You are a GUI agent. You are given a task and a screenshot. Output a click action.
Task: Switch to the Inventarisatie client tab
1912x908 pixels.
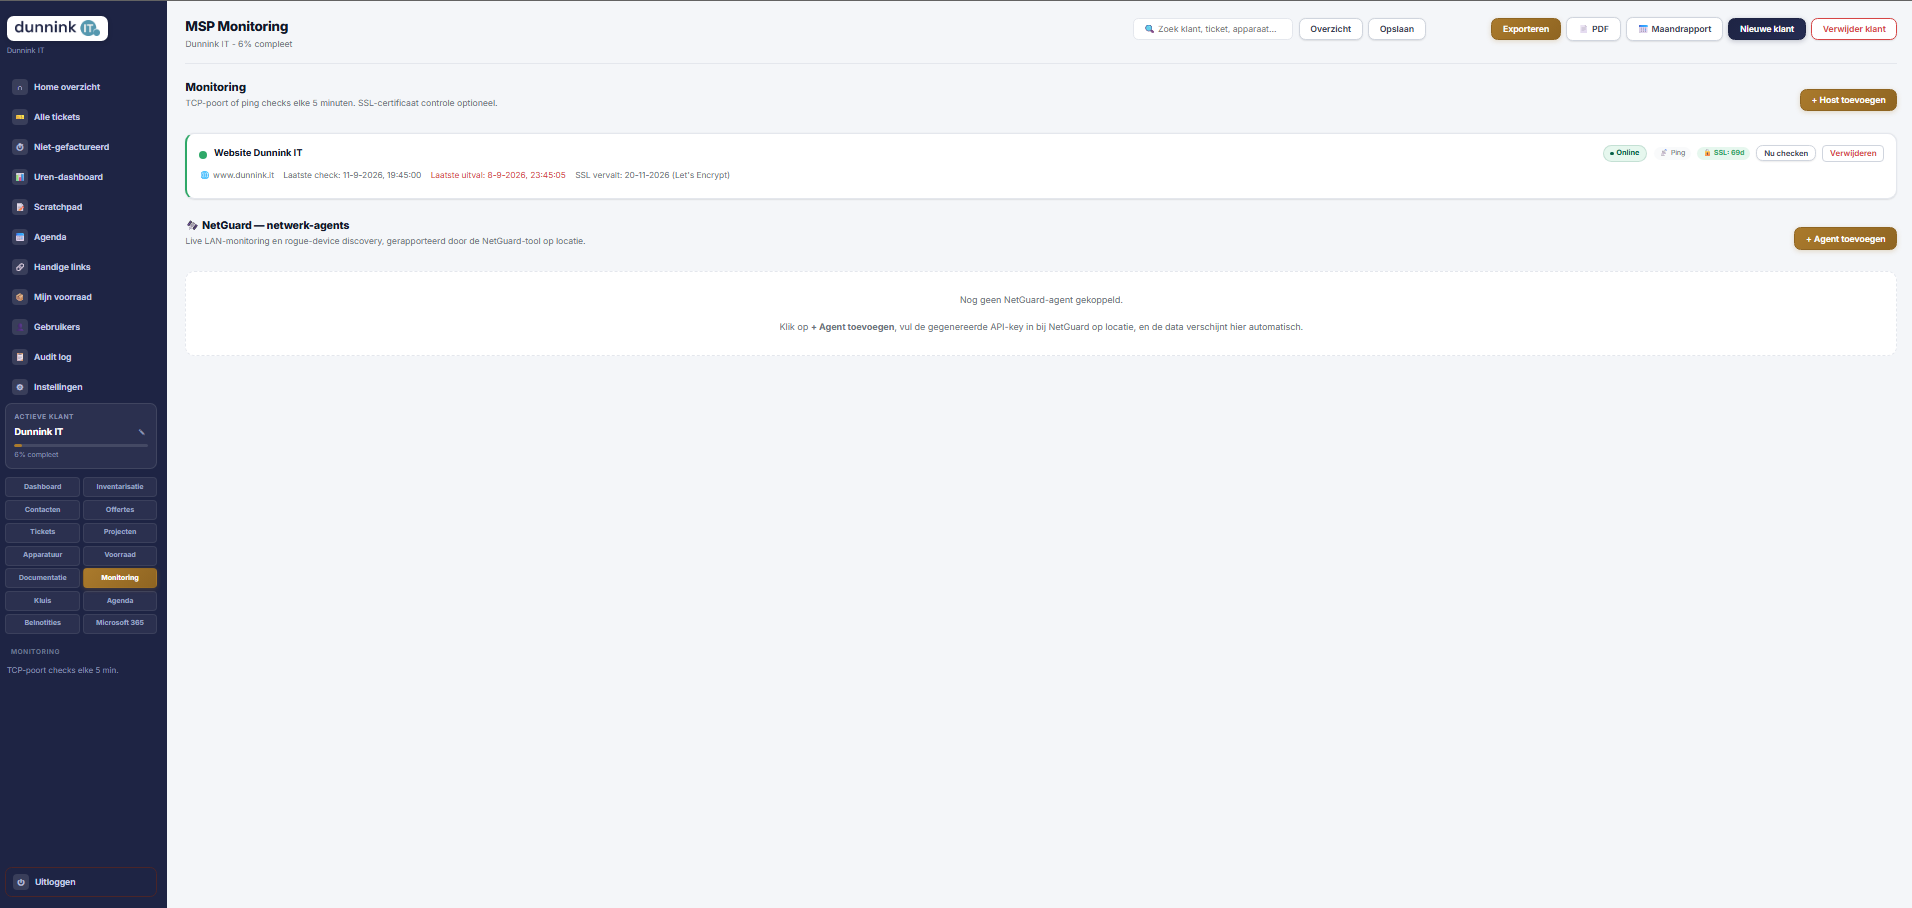coord(120,487)
